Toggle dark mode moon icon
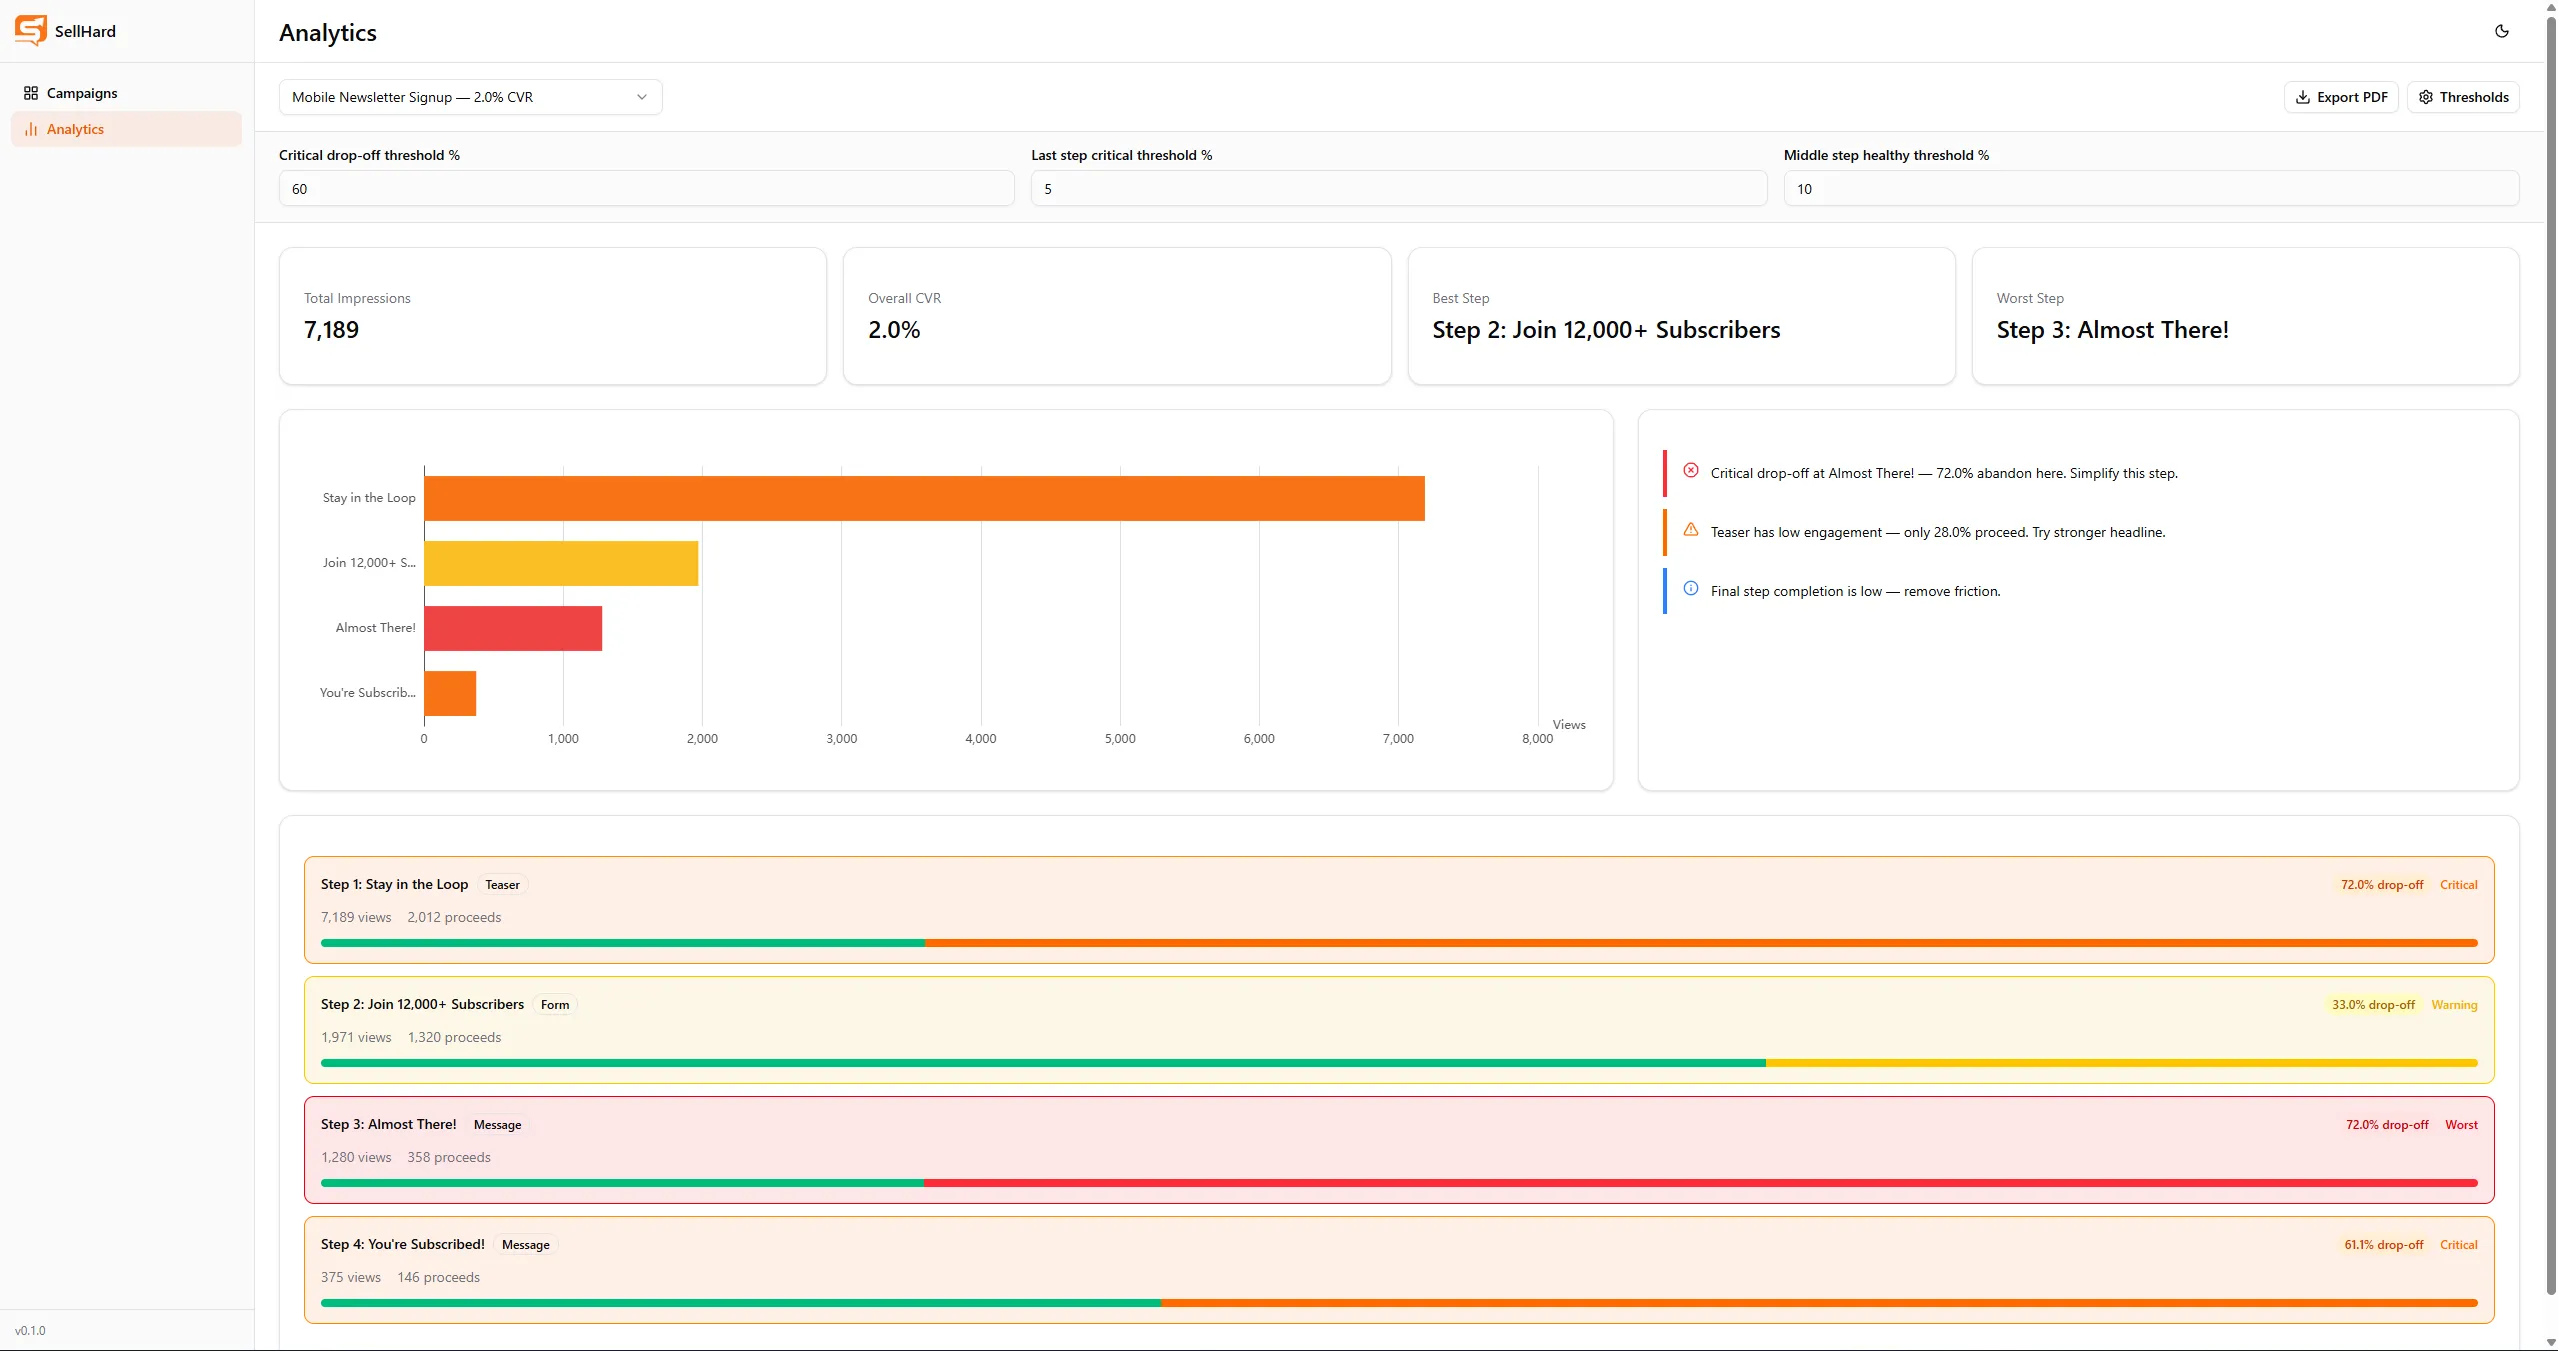This screenshot has width=2558, height=1351. coord(2502,31)
